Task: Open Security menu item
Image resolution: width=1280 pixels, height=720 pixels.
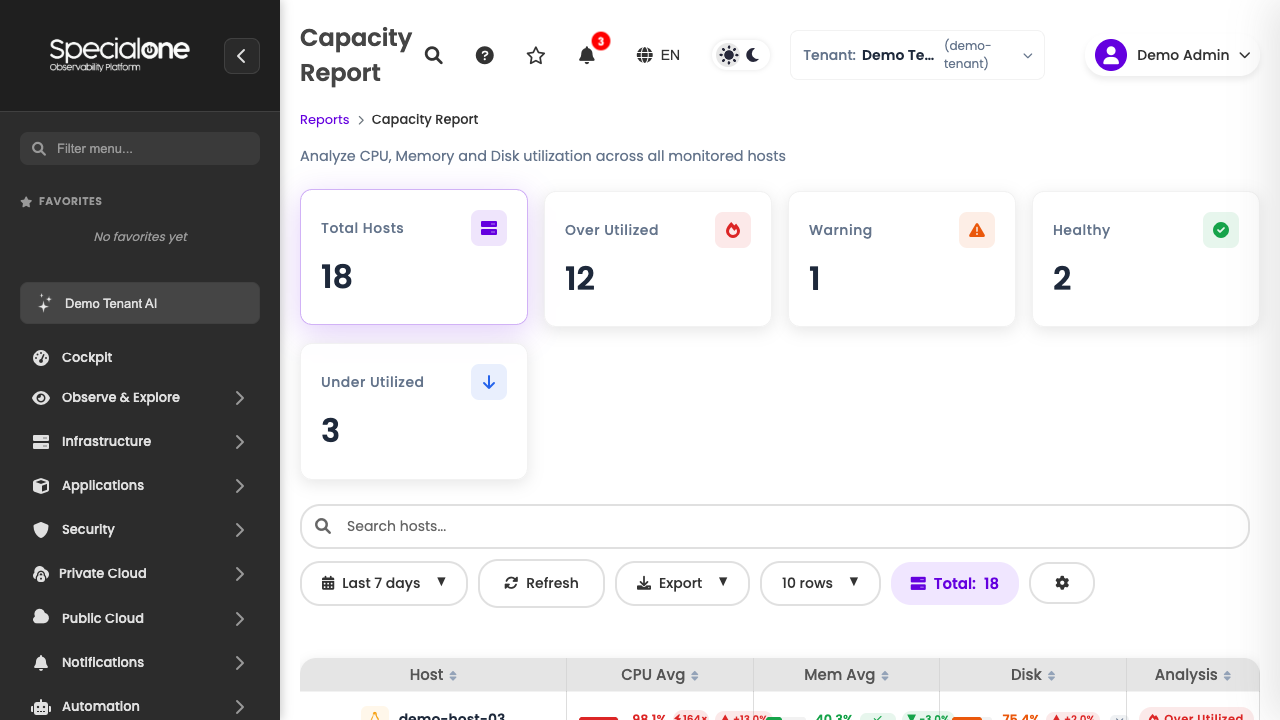Action: pyautogui.click(x=140, y=529)
